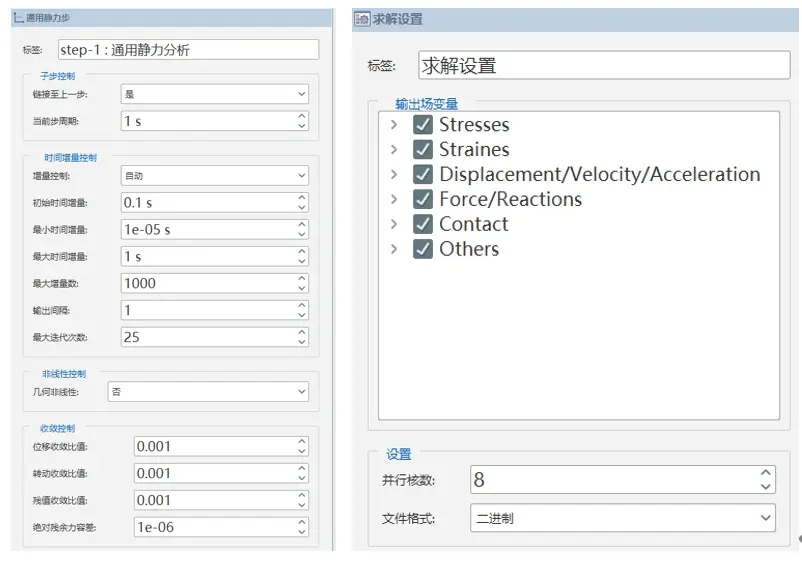The width and height of the screenshot is (802, 561).
Task: Click the 最大增量数 field showing 1000
Action: (x=215, y=283)
